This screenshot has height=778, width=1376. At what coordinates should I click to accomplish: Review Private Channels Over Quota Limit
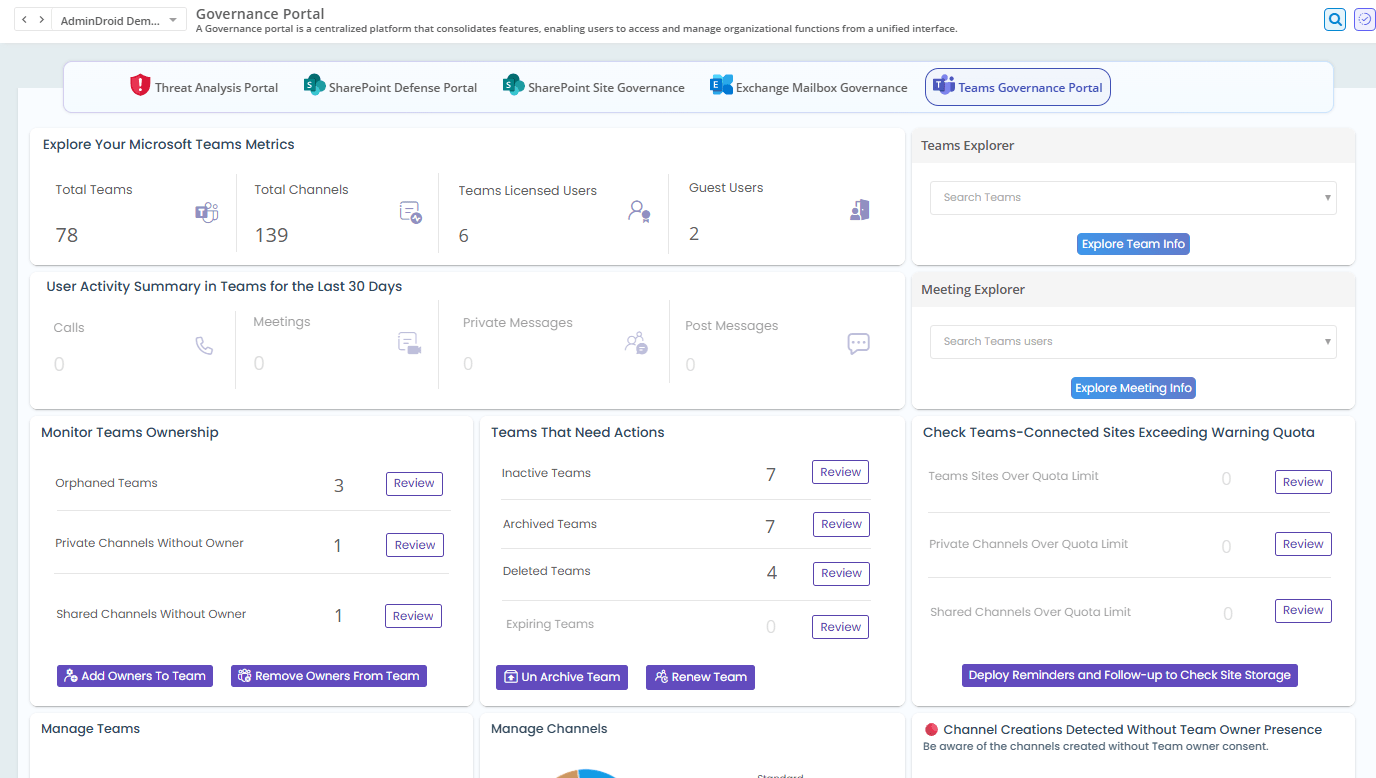1303,544
